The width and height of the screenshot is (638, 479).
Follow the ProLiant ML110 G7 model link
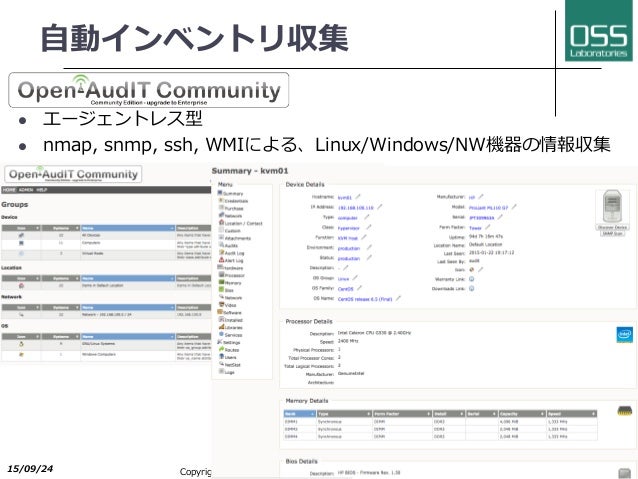(488, 208)
